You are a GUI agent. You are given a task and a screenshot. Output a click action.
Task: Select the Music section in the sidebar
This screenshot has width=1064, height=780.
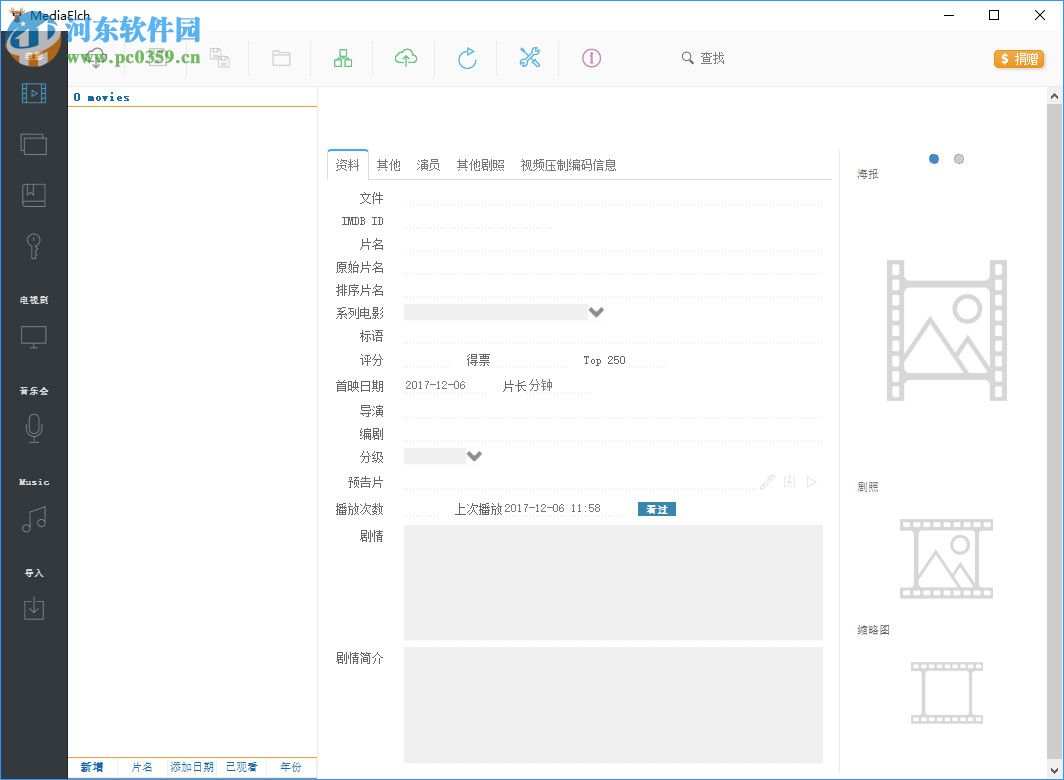tap(34, 519)
